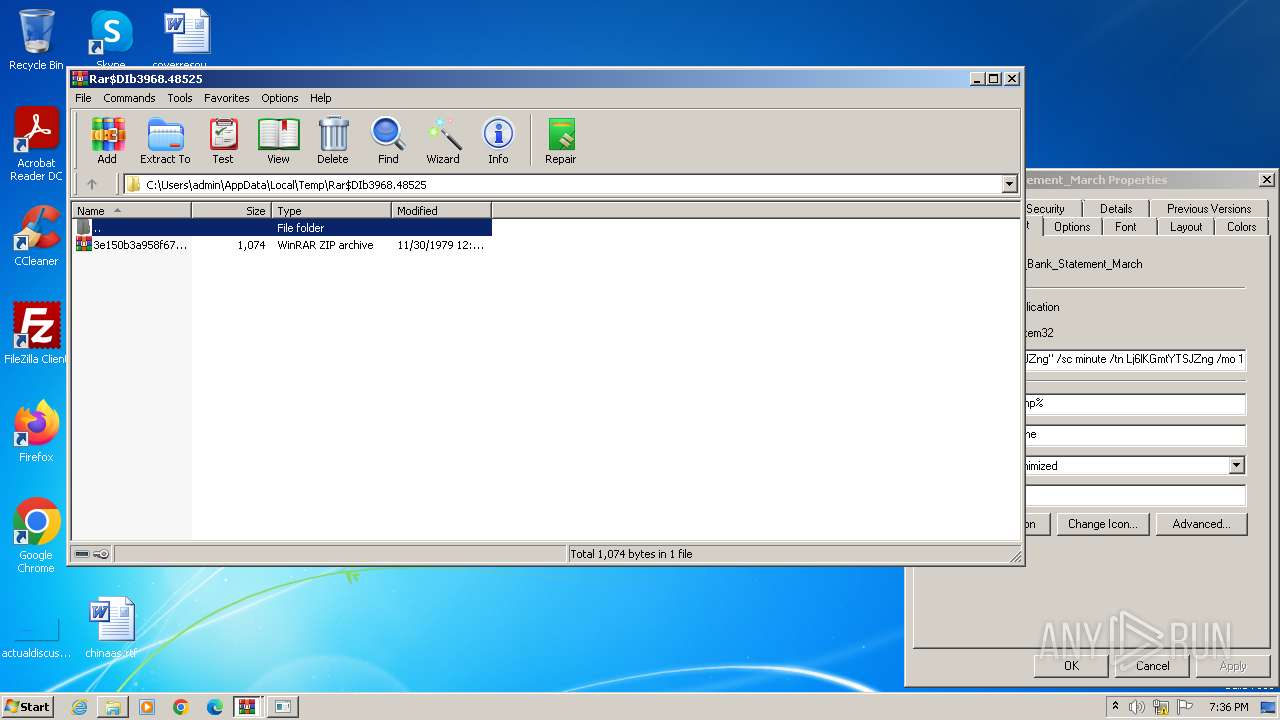Image resolution: width=1280 pixels, height=720 pixels.
Task: Click the Repair archive icon
Action: 560,141
